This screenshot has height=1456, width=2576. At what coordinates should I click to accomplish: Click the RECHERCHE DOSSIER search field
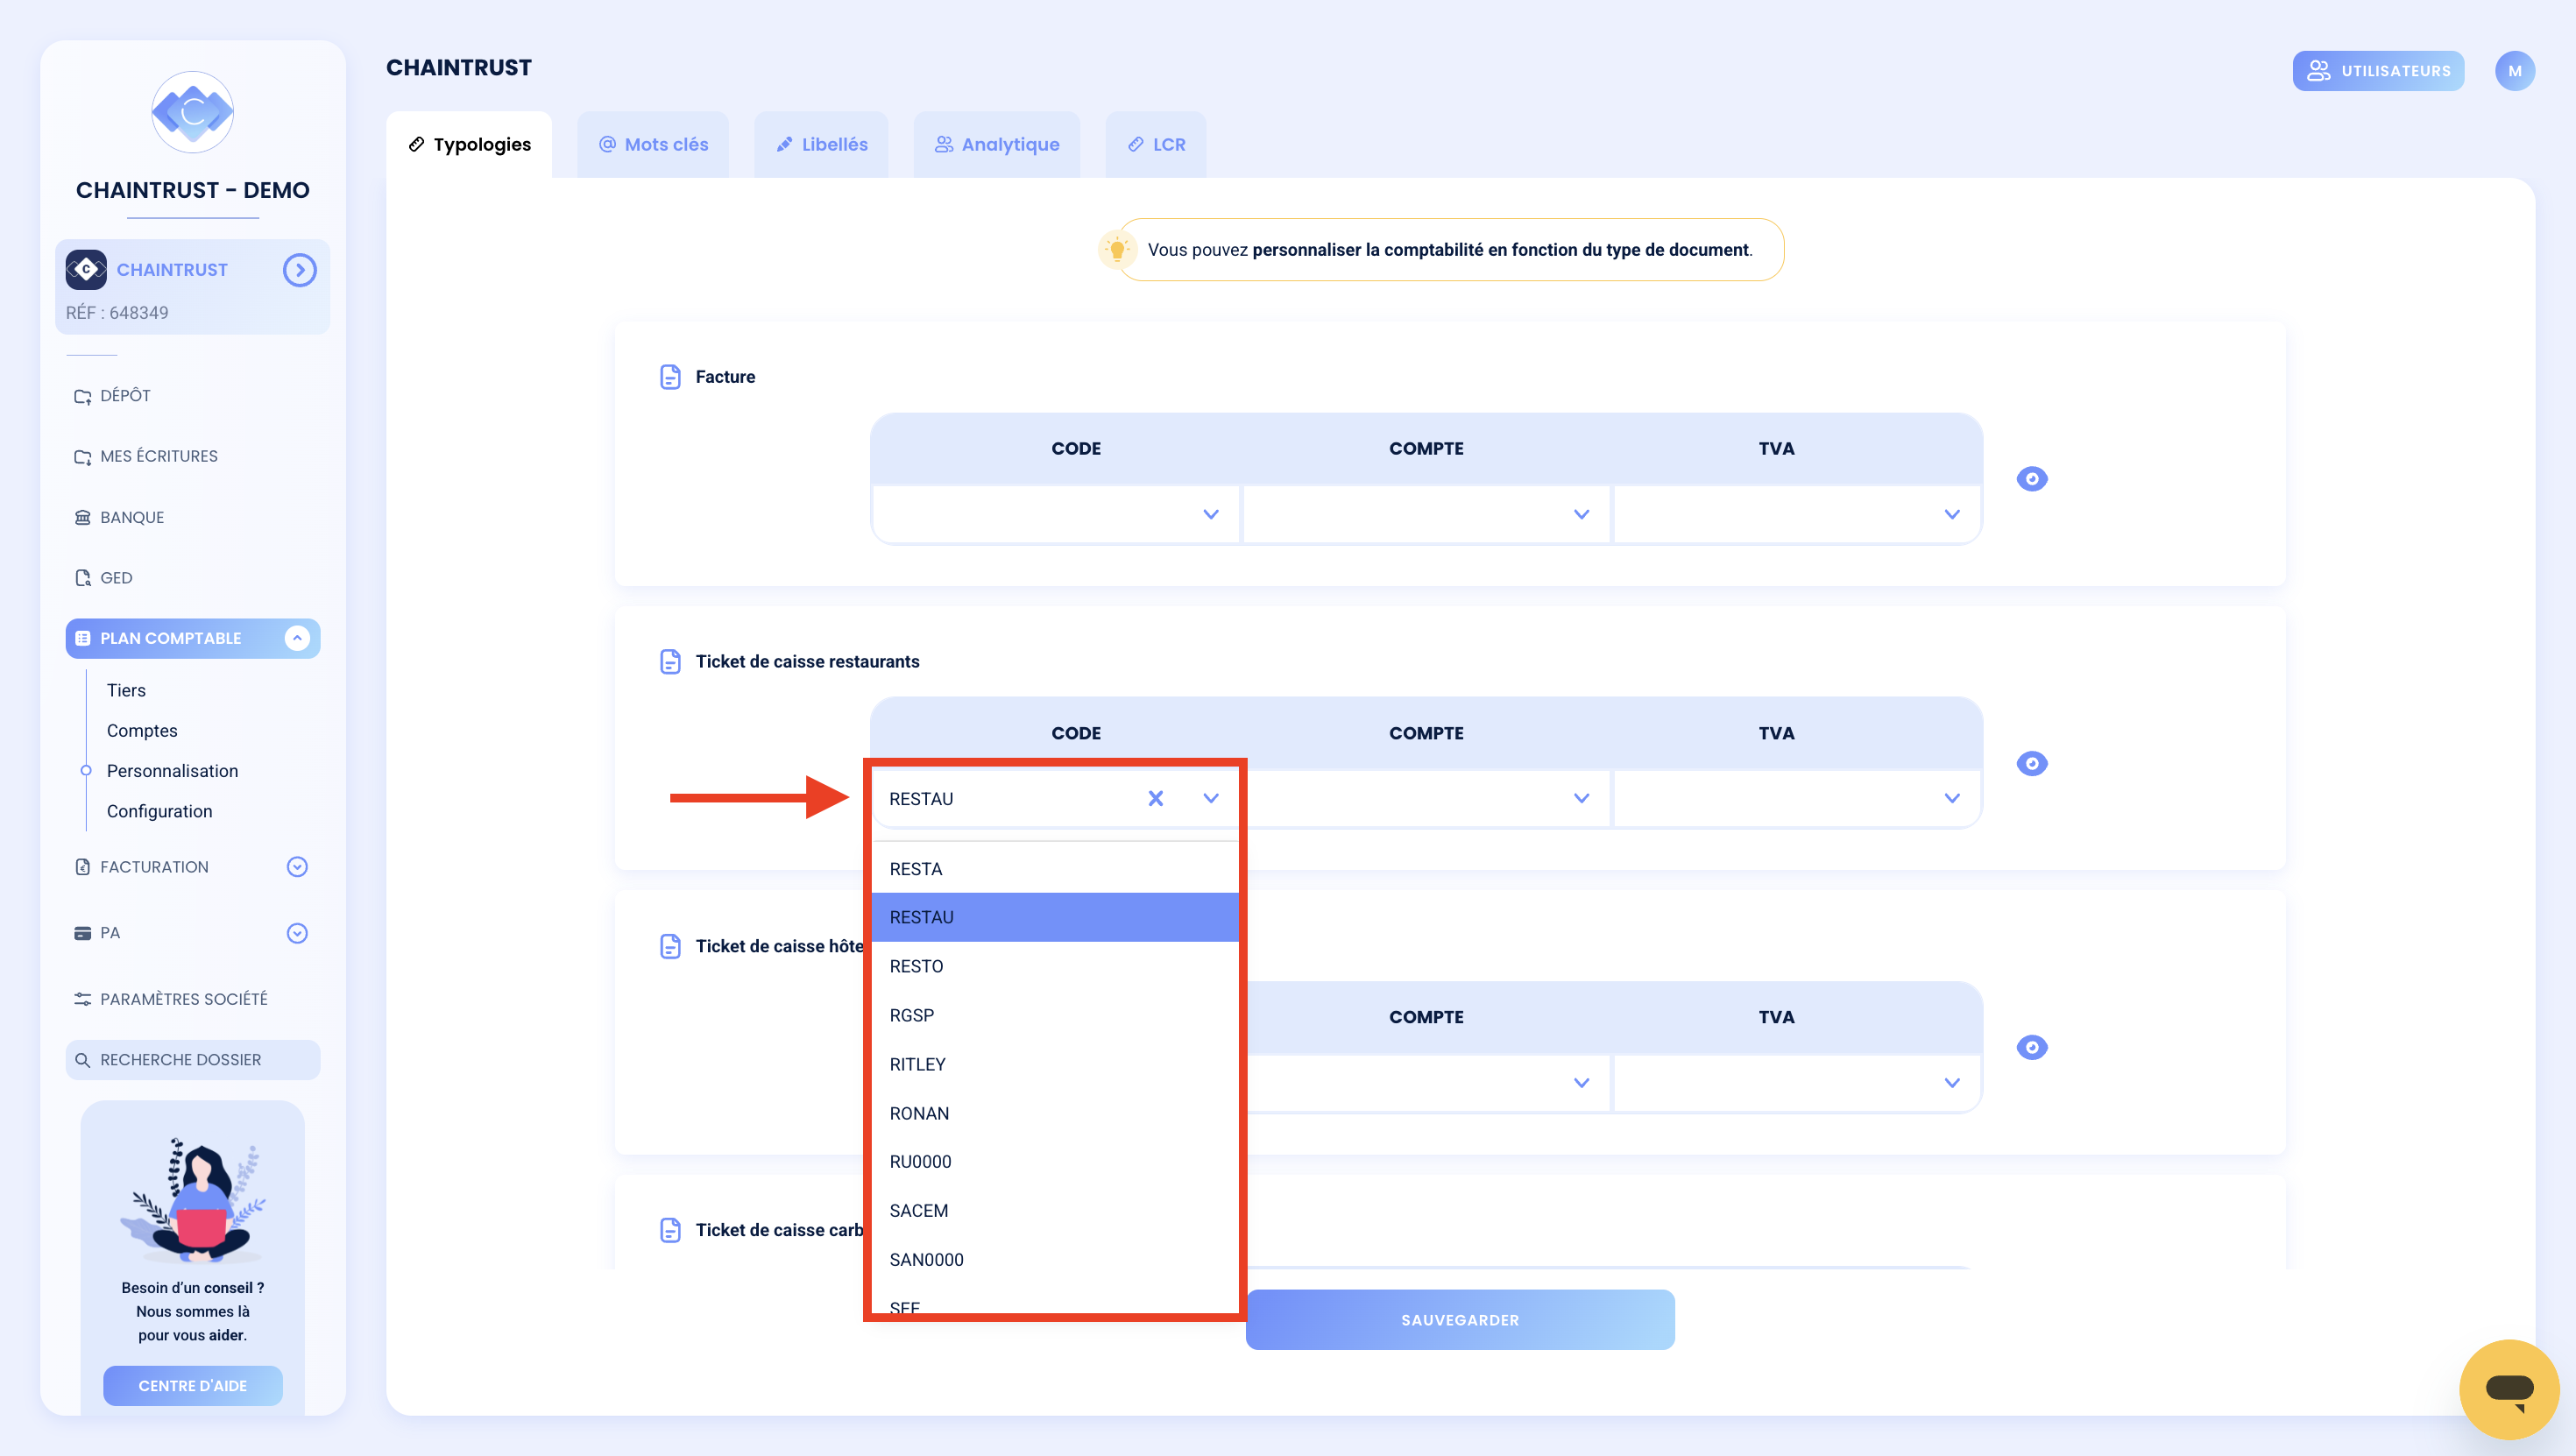(192, 1060)
